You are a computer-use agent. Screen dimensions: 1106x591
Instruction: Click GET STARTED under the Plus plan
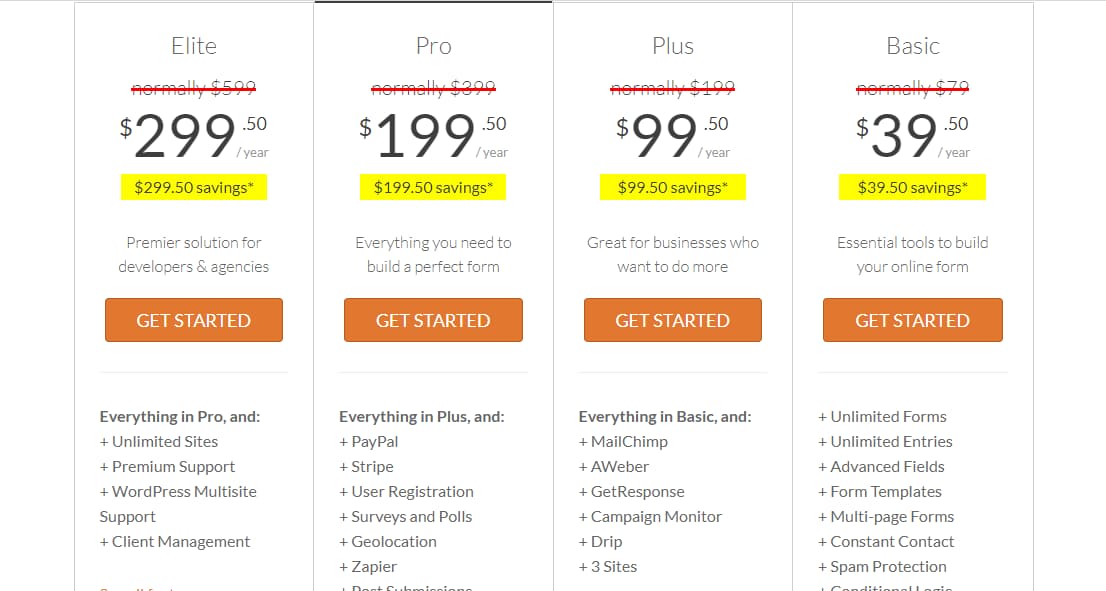coord(672,320)
